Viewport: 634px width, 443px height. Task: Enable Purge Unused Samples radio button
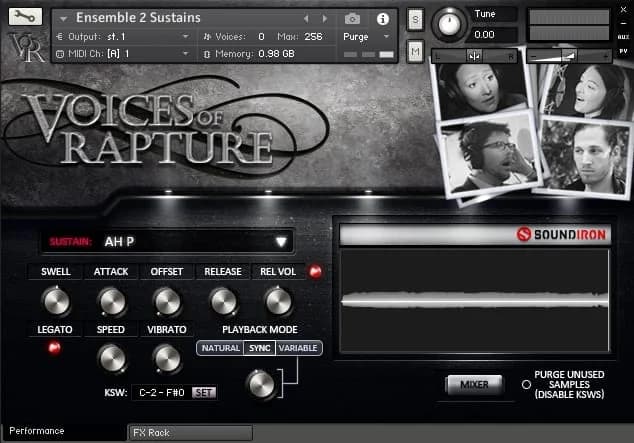pos(526,384)
